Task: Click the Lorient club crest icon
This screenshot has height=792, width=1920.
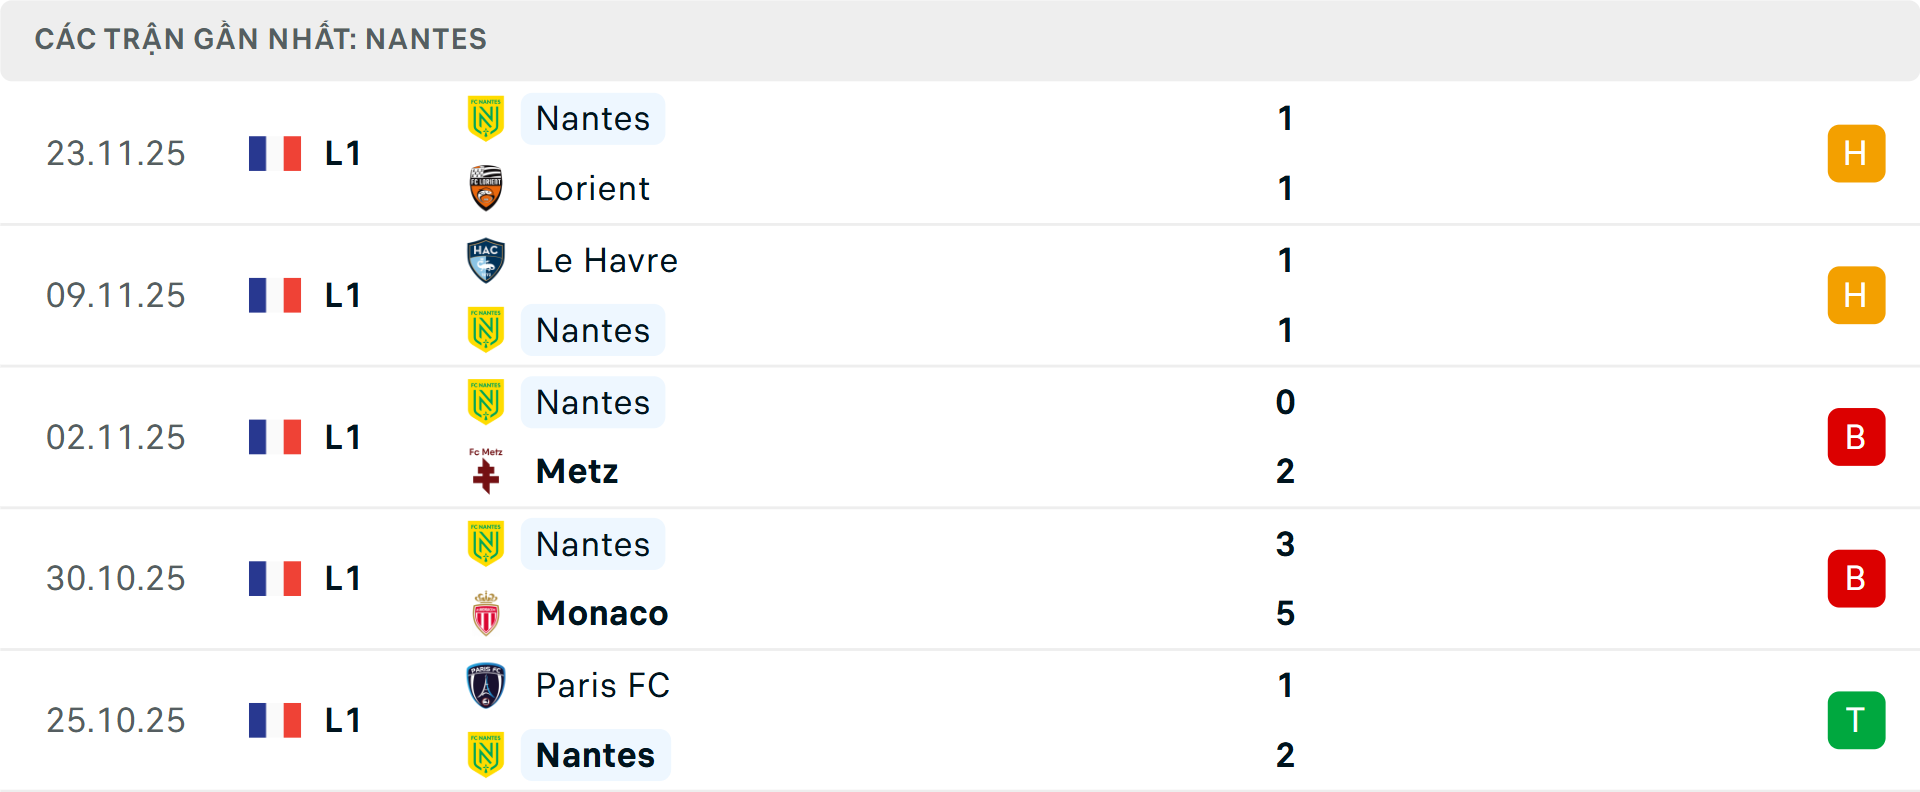Action: click(x=486, y=188)
